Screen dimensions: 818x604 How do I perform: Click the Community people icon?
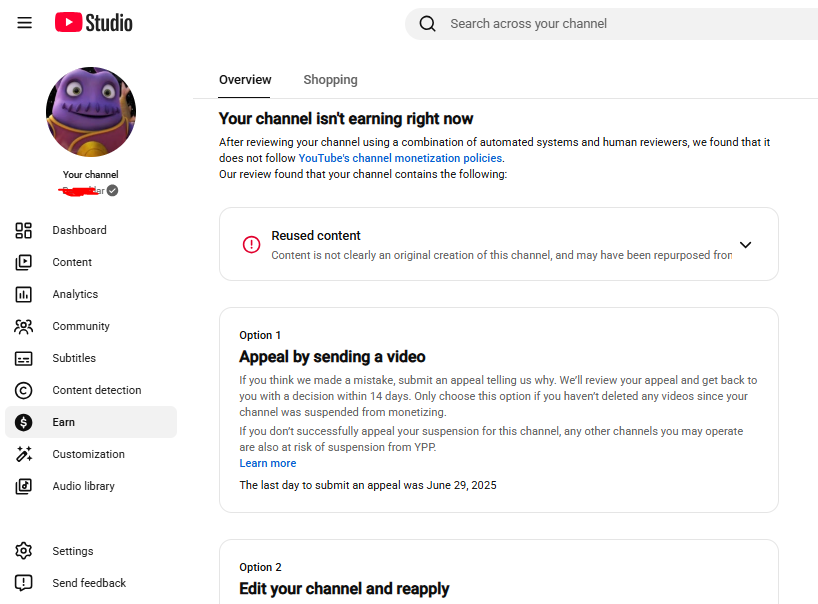(x=23, y=327)
